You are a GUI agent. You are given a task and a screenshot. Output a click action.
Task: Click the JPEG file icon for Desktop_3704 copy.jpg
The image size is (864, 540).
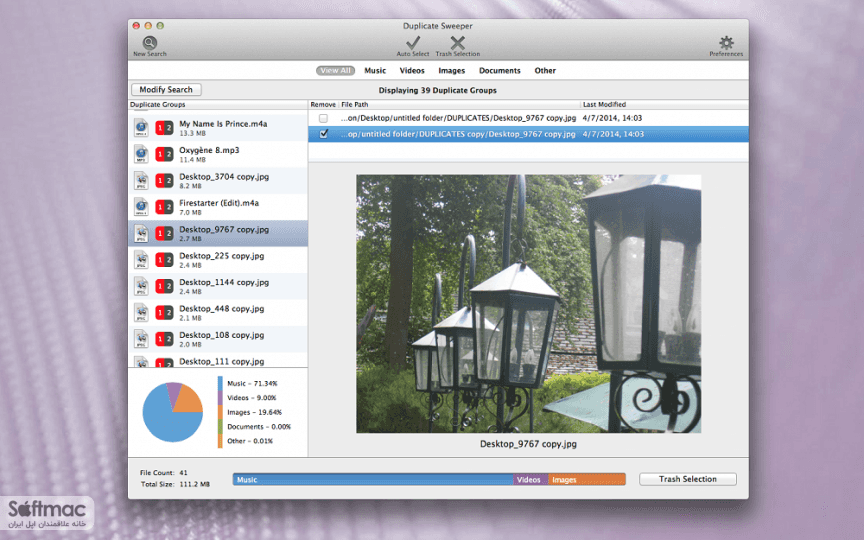point(141,181)
